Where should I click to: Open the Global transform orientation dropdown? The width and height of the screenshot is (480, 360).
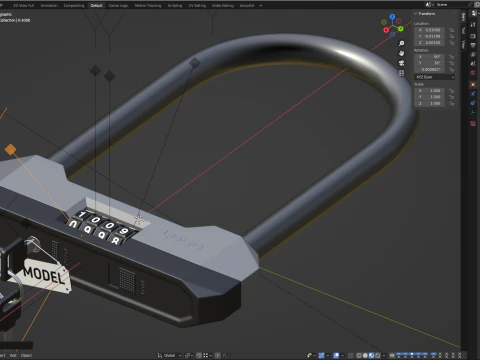169,355
